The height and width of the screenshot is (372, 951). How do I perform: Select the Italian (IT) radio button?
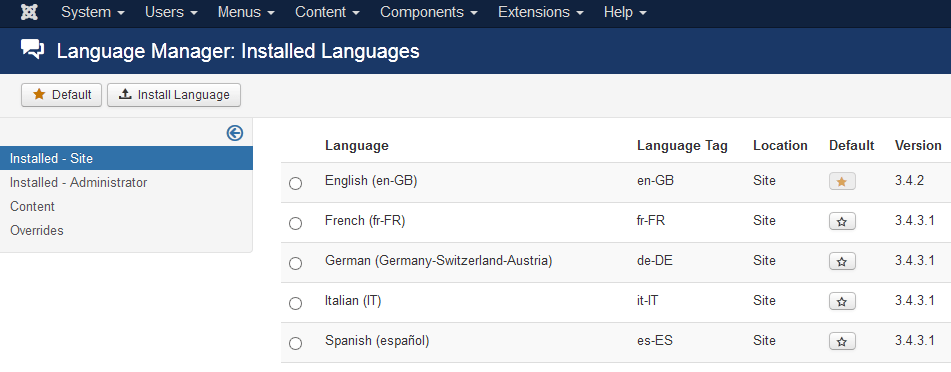pos(295,303)
